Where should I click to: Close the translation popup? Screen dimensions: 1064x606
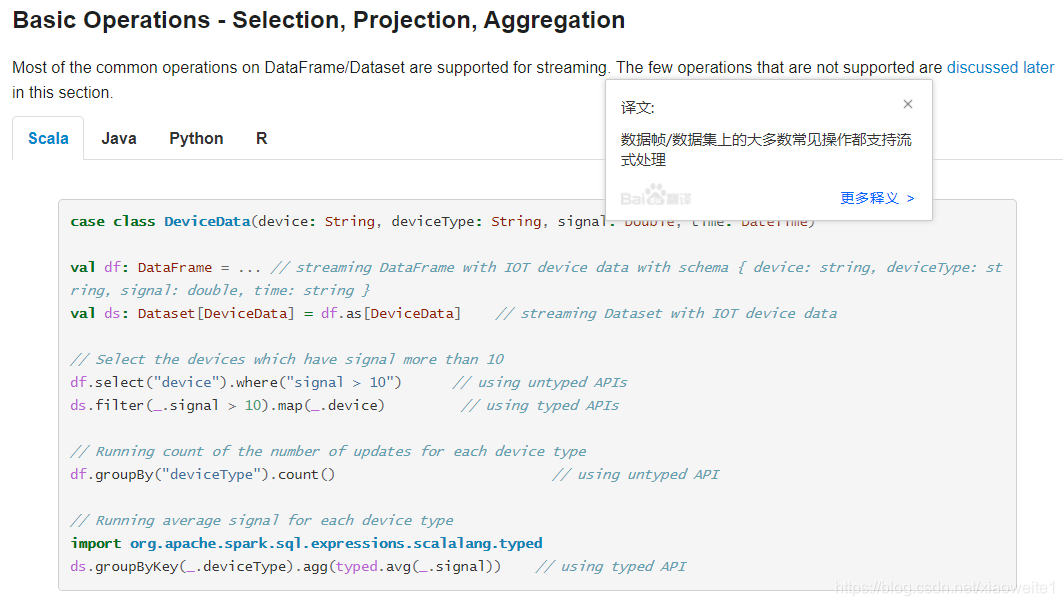pos(908,104)
